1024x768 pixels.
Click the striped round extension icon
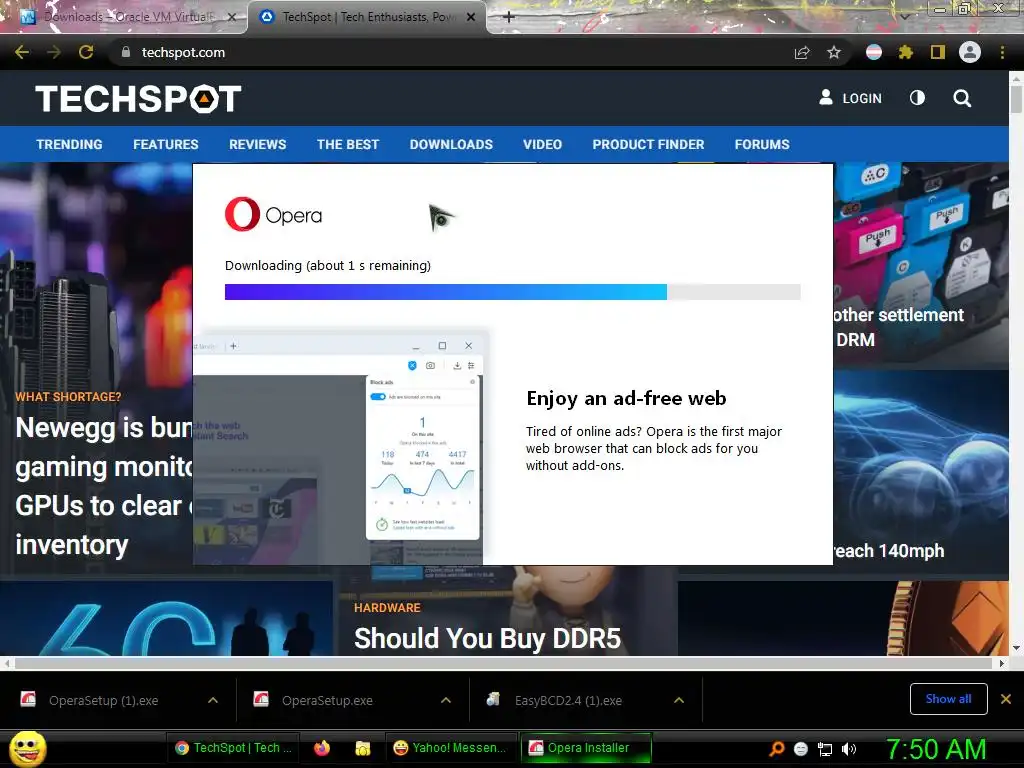874,52
